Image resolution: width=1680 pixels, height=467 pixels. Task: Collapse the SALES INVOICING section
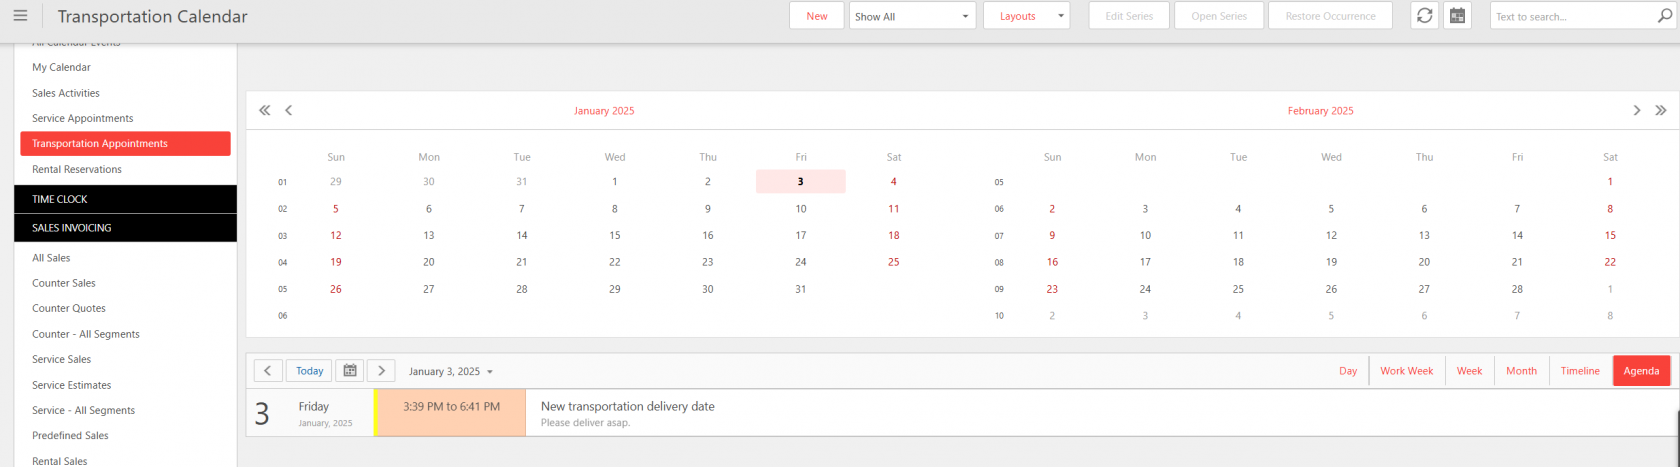[x=126, y=227]
